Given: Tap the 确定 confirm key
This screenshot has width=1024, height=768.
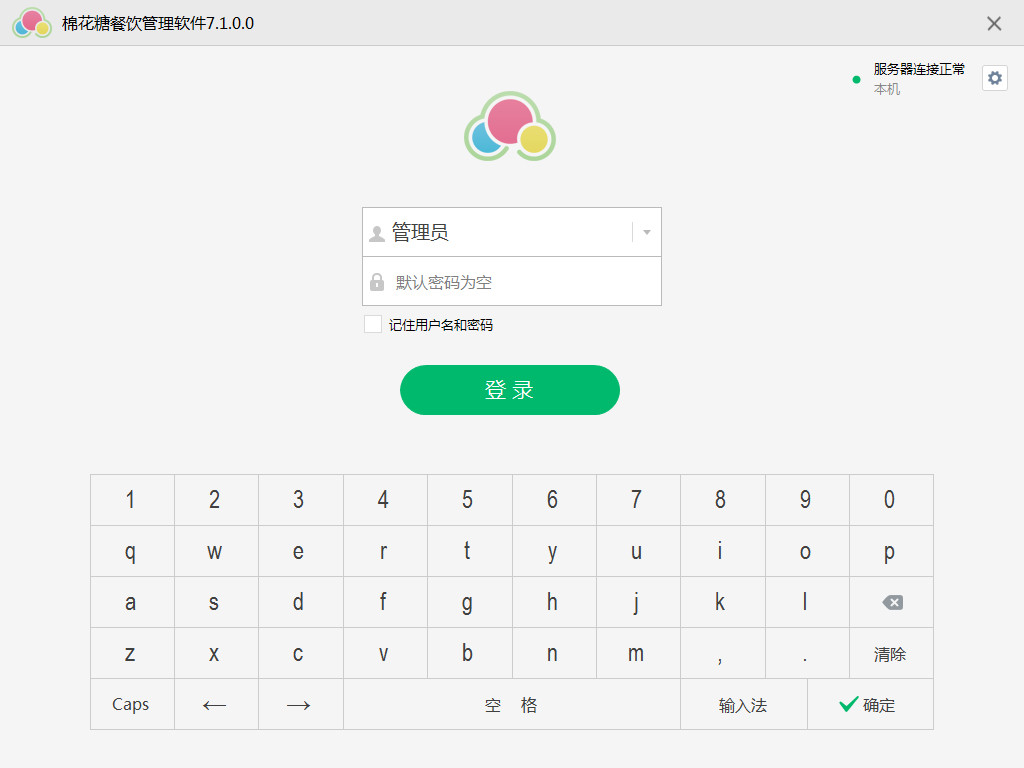Looking at the screenshot, I should click(871, 704).
